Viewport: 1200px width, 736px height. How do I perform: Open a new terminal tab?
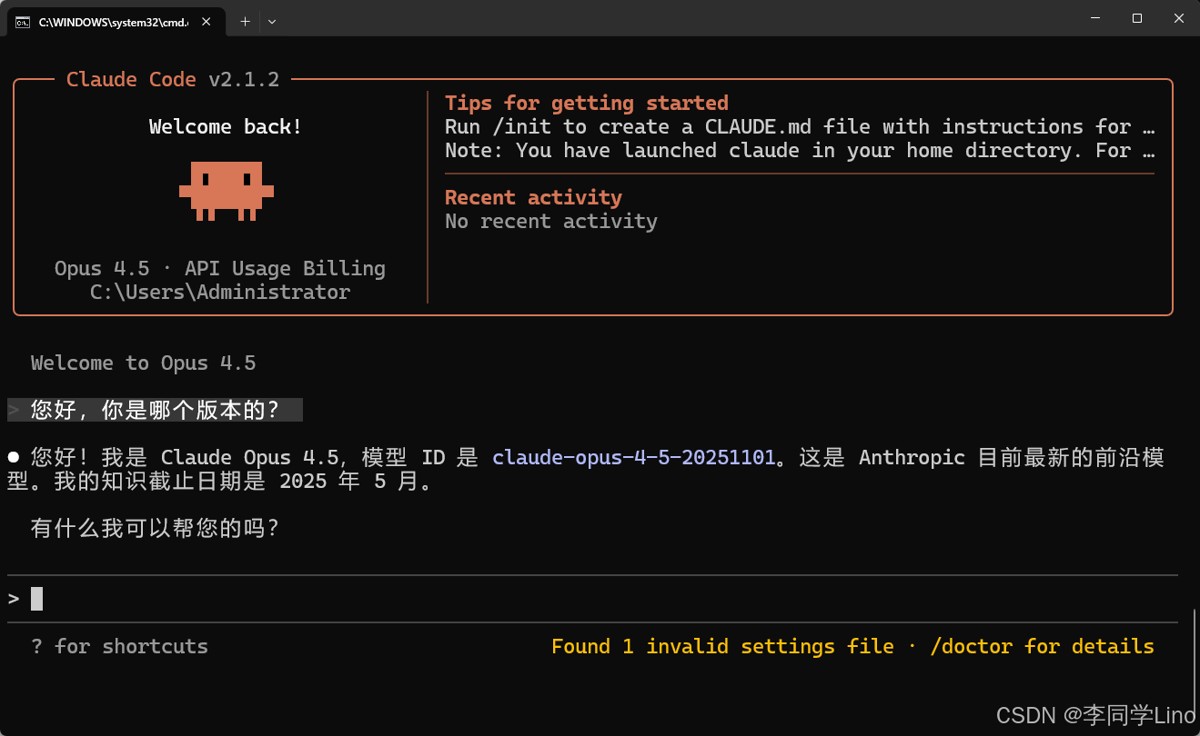click(245, 22)
